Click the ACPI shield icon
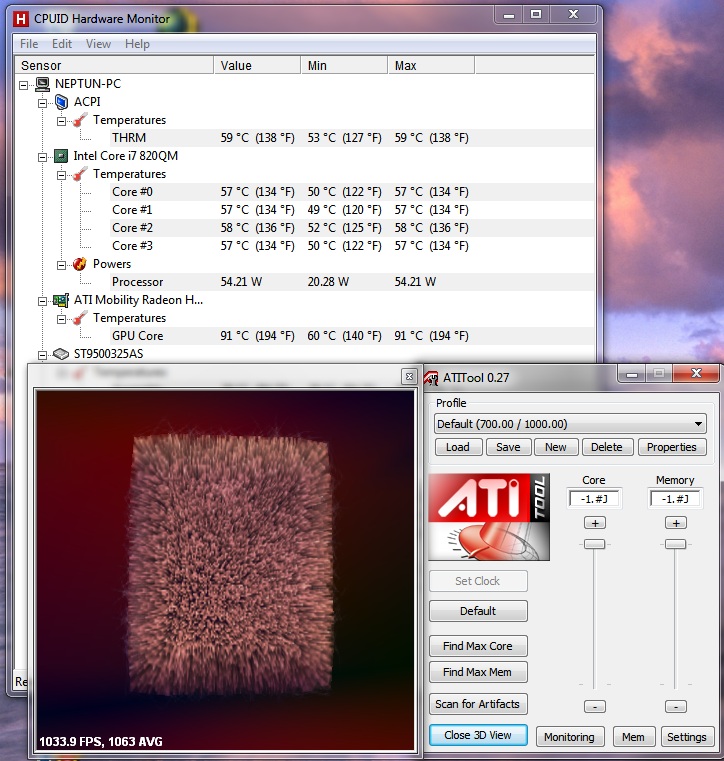This screenshot has width=724, height=761. click(x=61, y=102)
